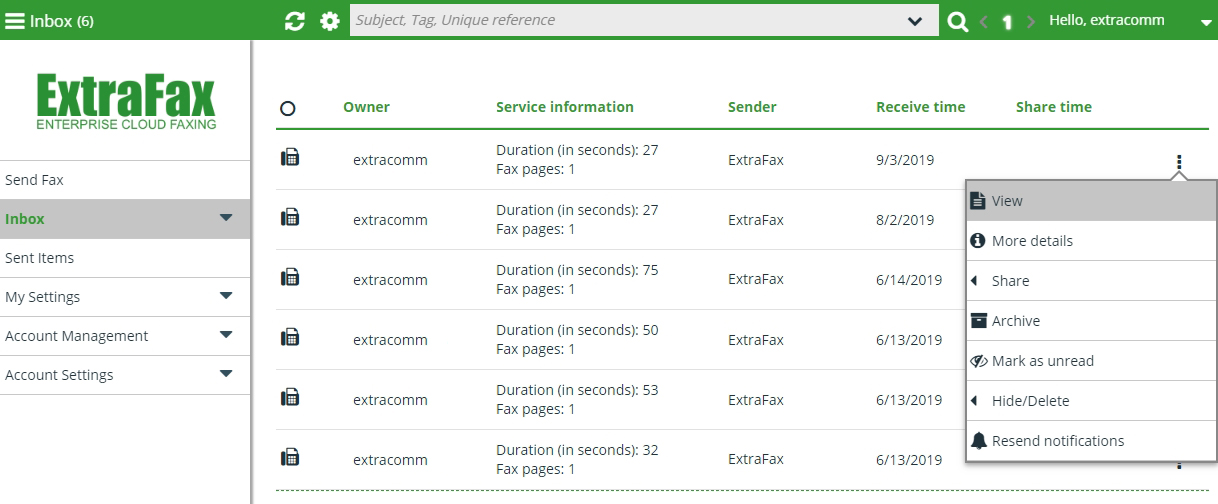
Task: Click the magnifier search icon
Action: 957,21
